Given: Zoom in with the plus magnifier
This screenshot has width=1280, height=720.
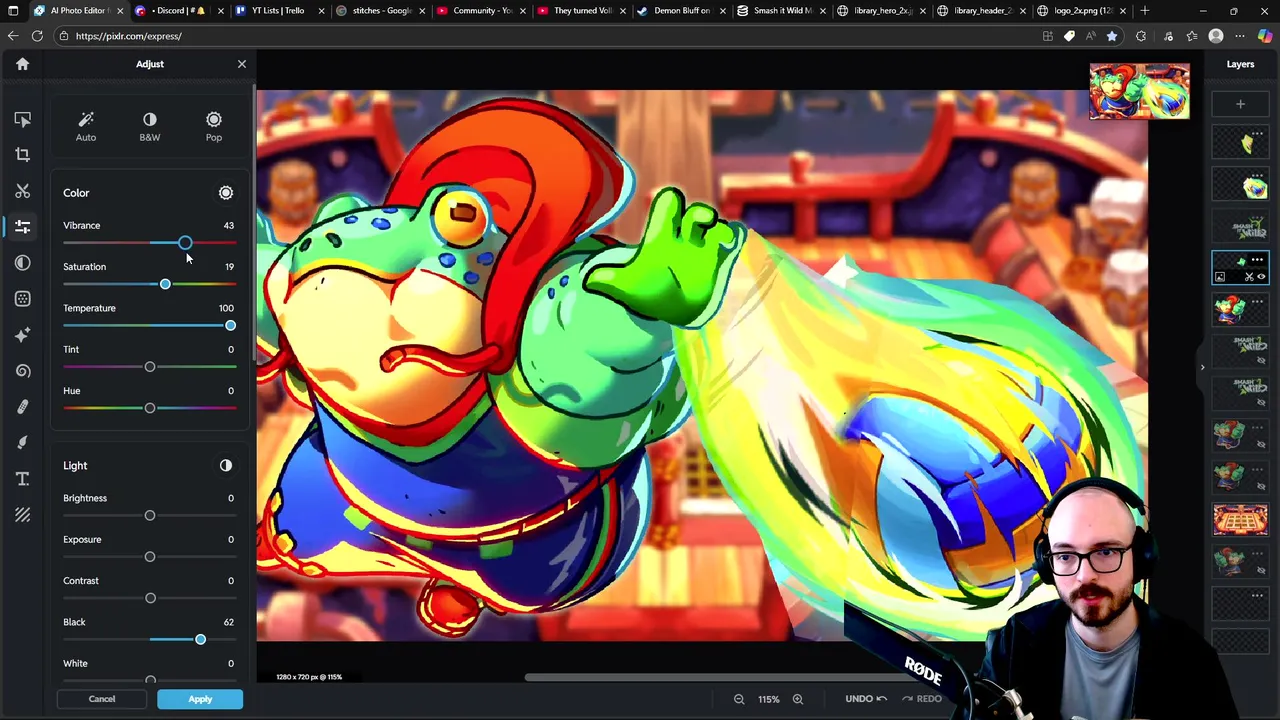Looking at the screenshot, I should [798, 699].
